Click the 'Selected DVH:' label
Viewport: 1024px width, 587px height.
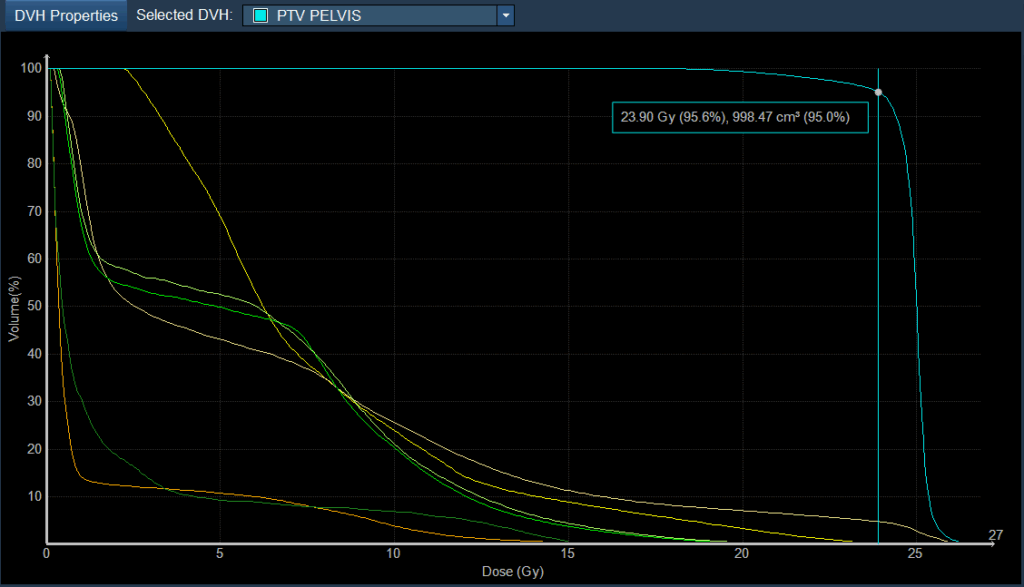pyautogui.click(x=184, y=16)
